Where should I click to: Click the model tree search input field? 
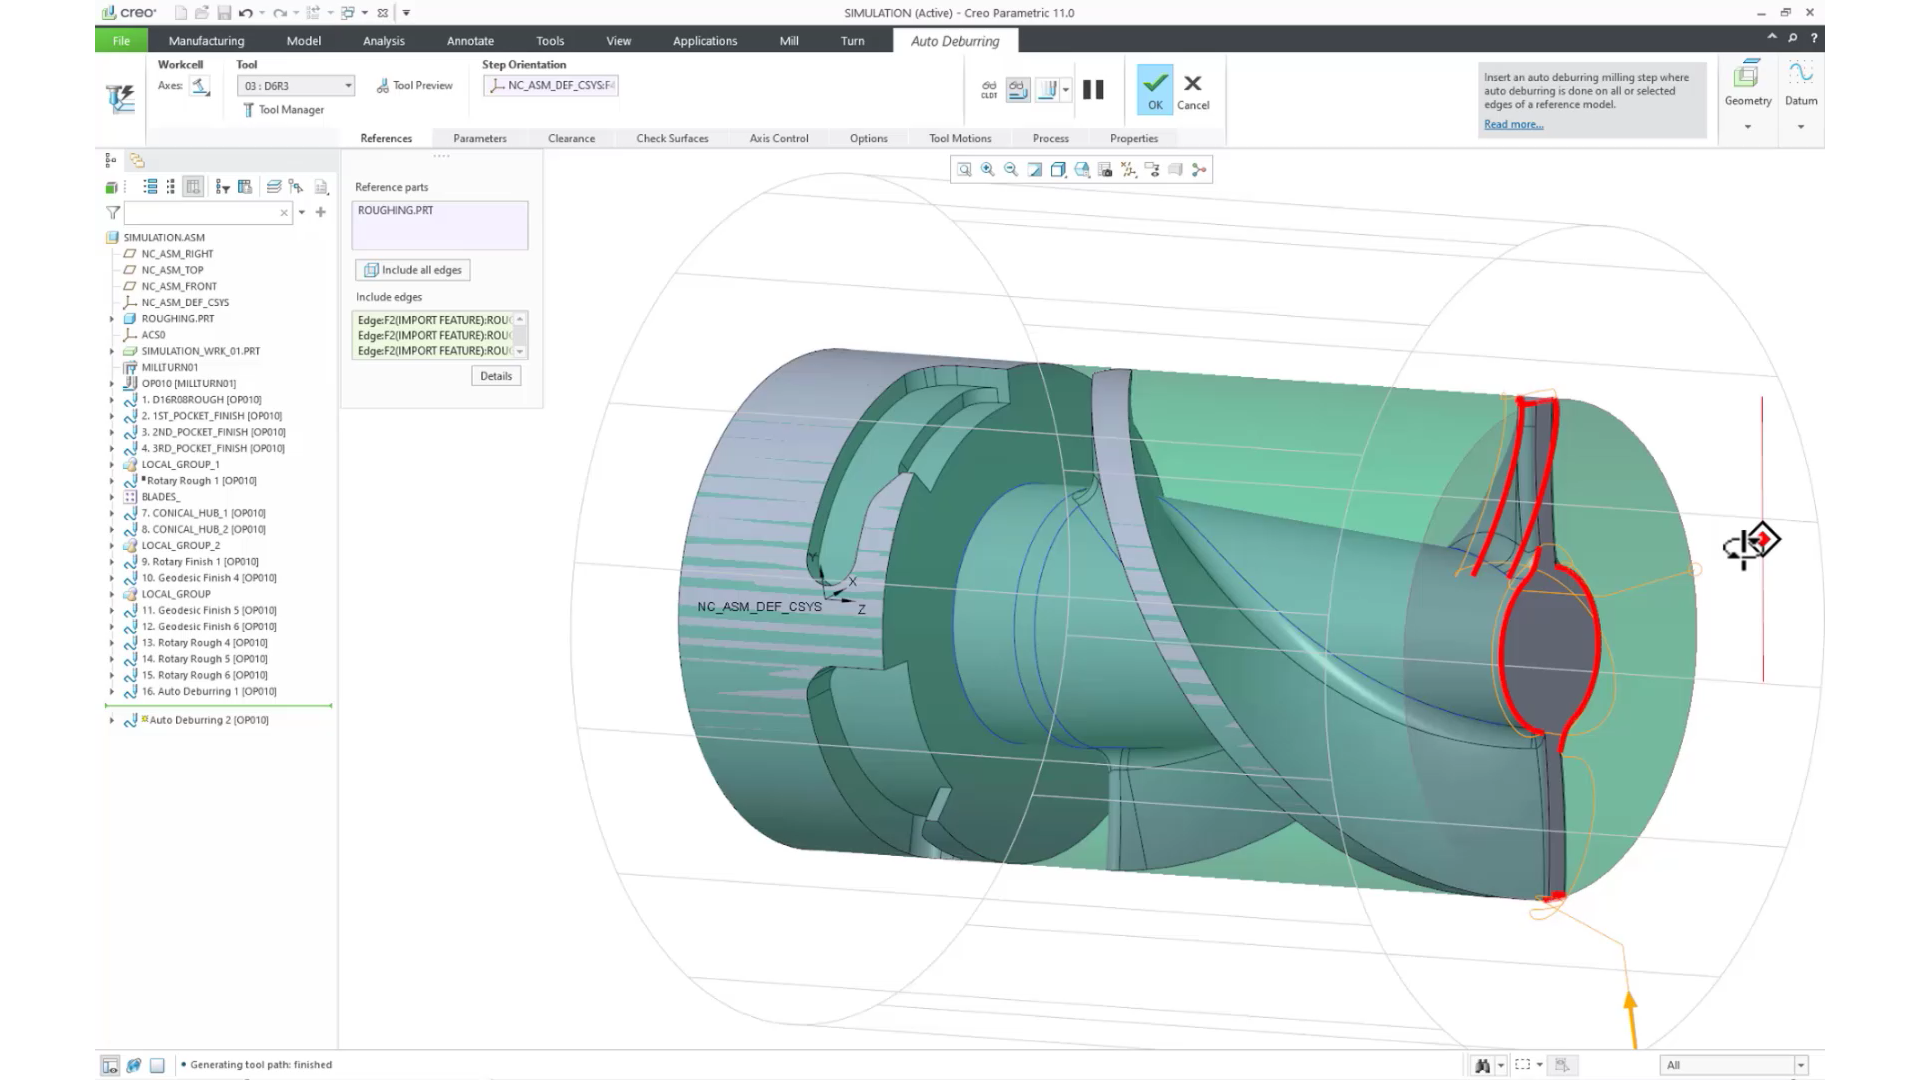tap(208, 213)
